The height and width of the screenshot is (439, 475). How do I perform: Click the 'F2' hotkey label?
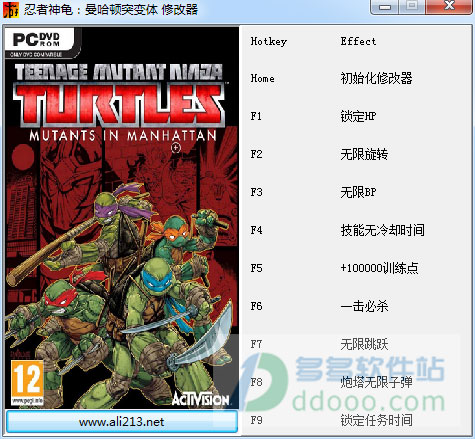tap(256, 154)
